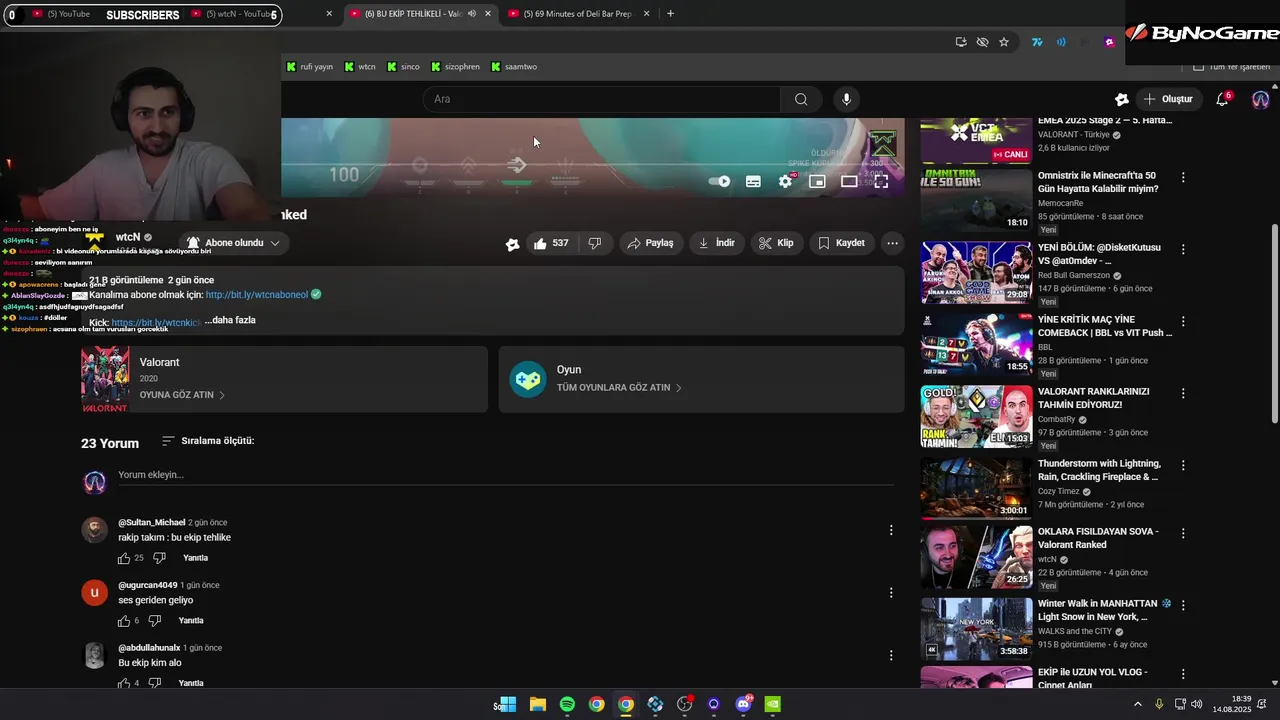Open menu for @ugurcan4049's comment
The width and height of the screenshot is (1280, 720).
coord(891,593)
